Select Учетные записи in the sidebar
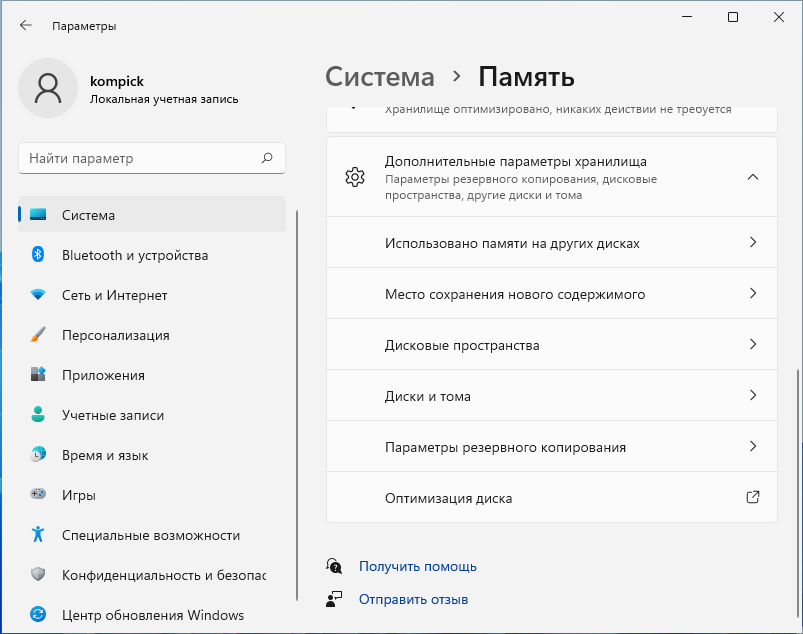The width and height of the screenshot is (803, 634). (113, 415)
